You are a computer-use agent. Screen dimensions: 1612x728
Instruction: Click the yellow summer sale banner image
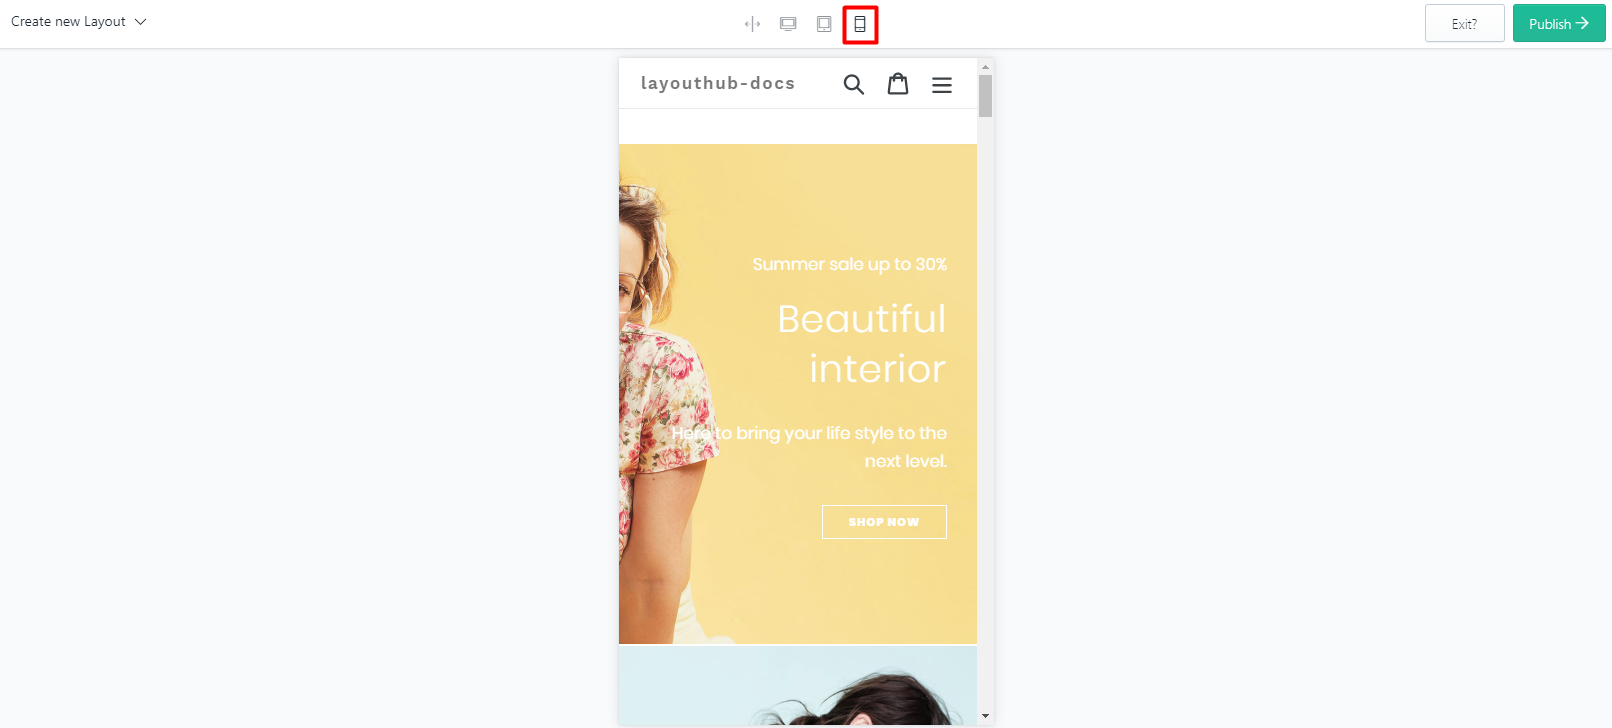point(798,394)
